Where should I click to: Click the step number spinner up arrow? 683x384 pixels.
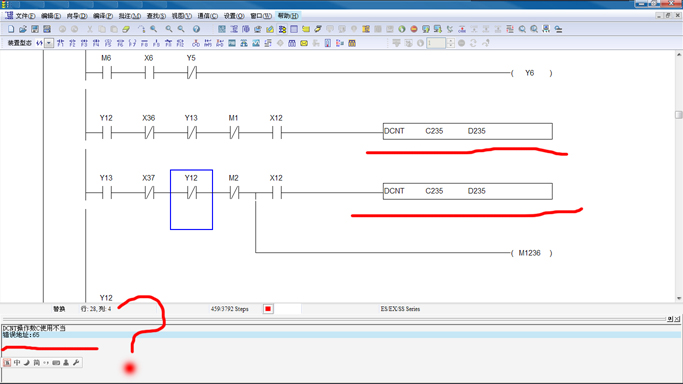click(x=451, y=41)
